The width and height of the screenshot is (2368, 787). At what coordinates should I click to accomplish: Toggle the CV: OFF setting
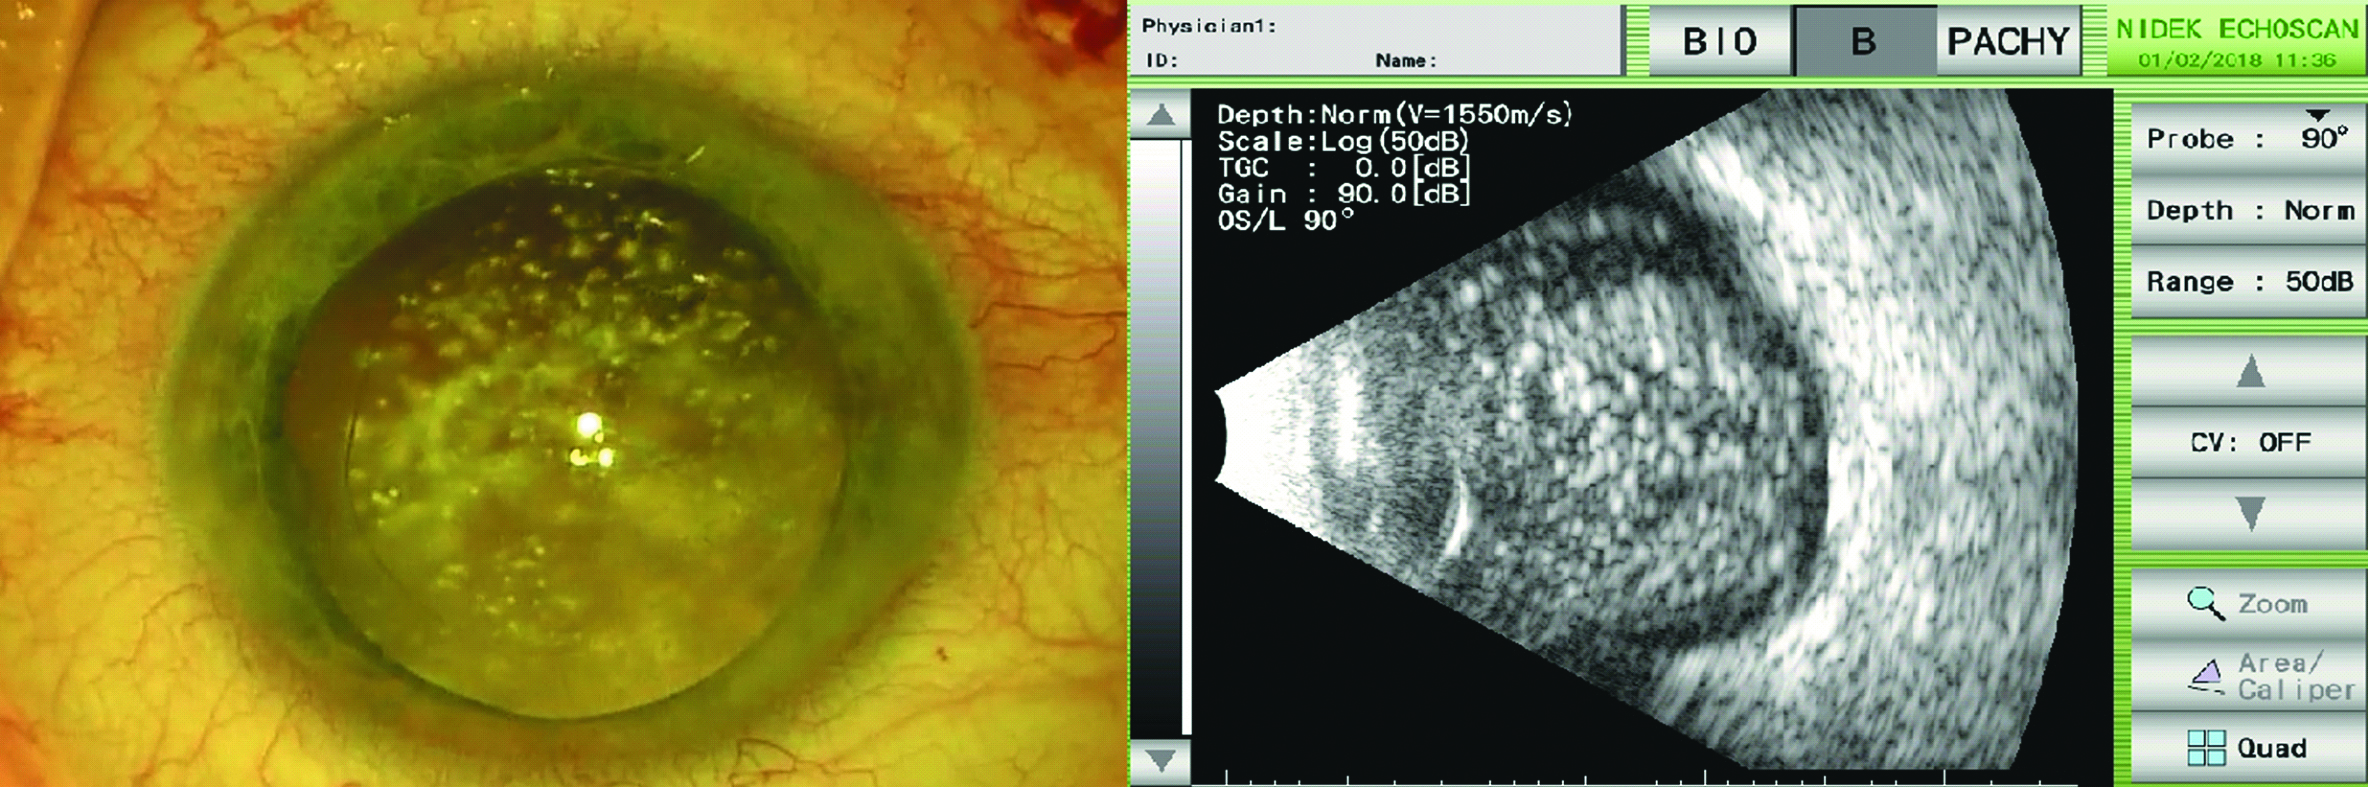pyautogui.click(x=2249, y=441)
